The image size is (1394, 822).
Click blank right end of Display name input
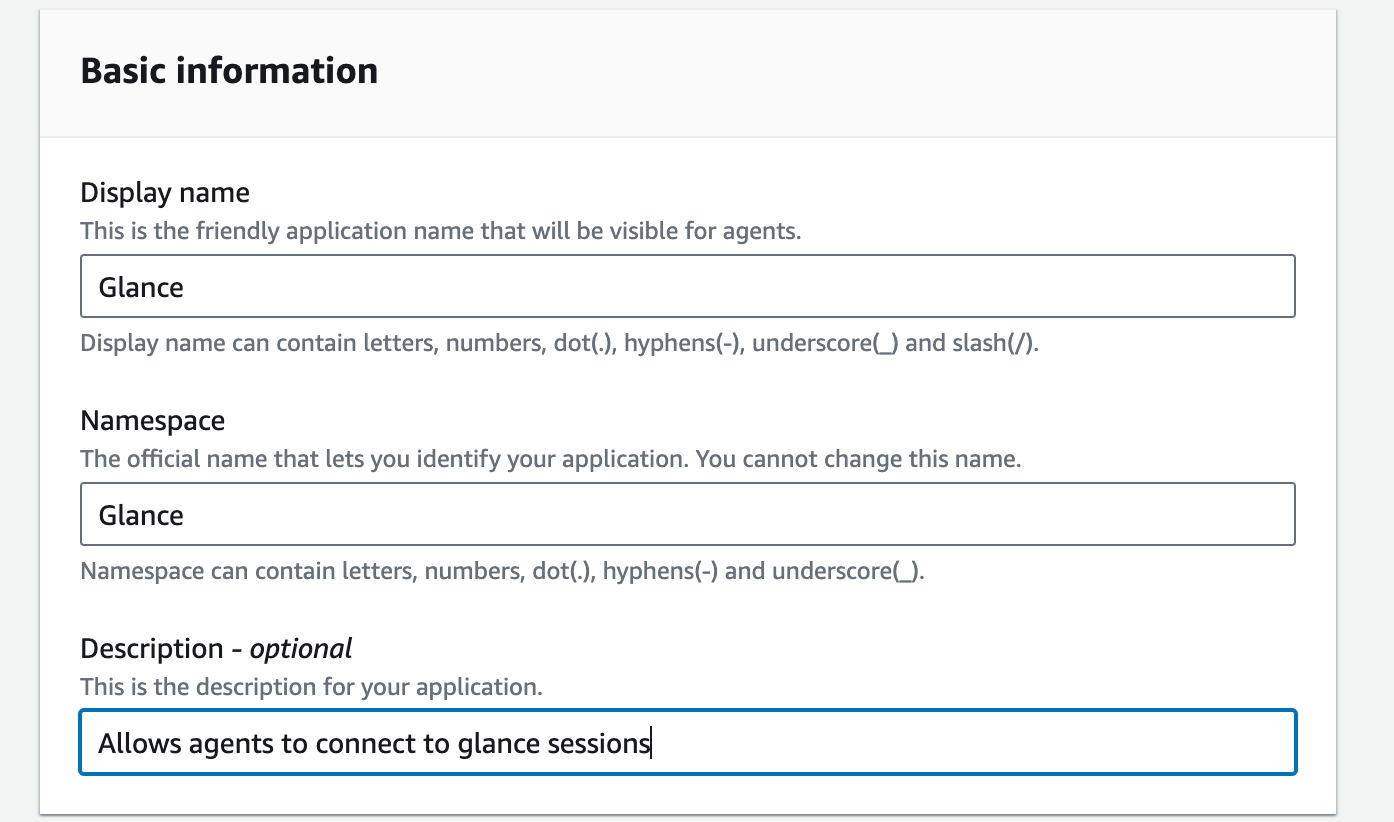[1240, 287]
